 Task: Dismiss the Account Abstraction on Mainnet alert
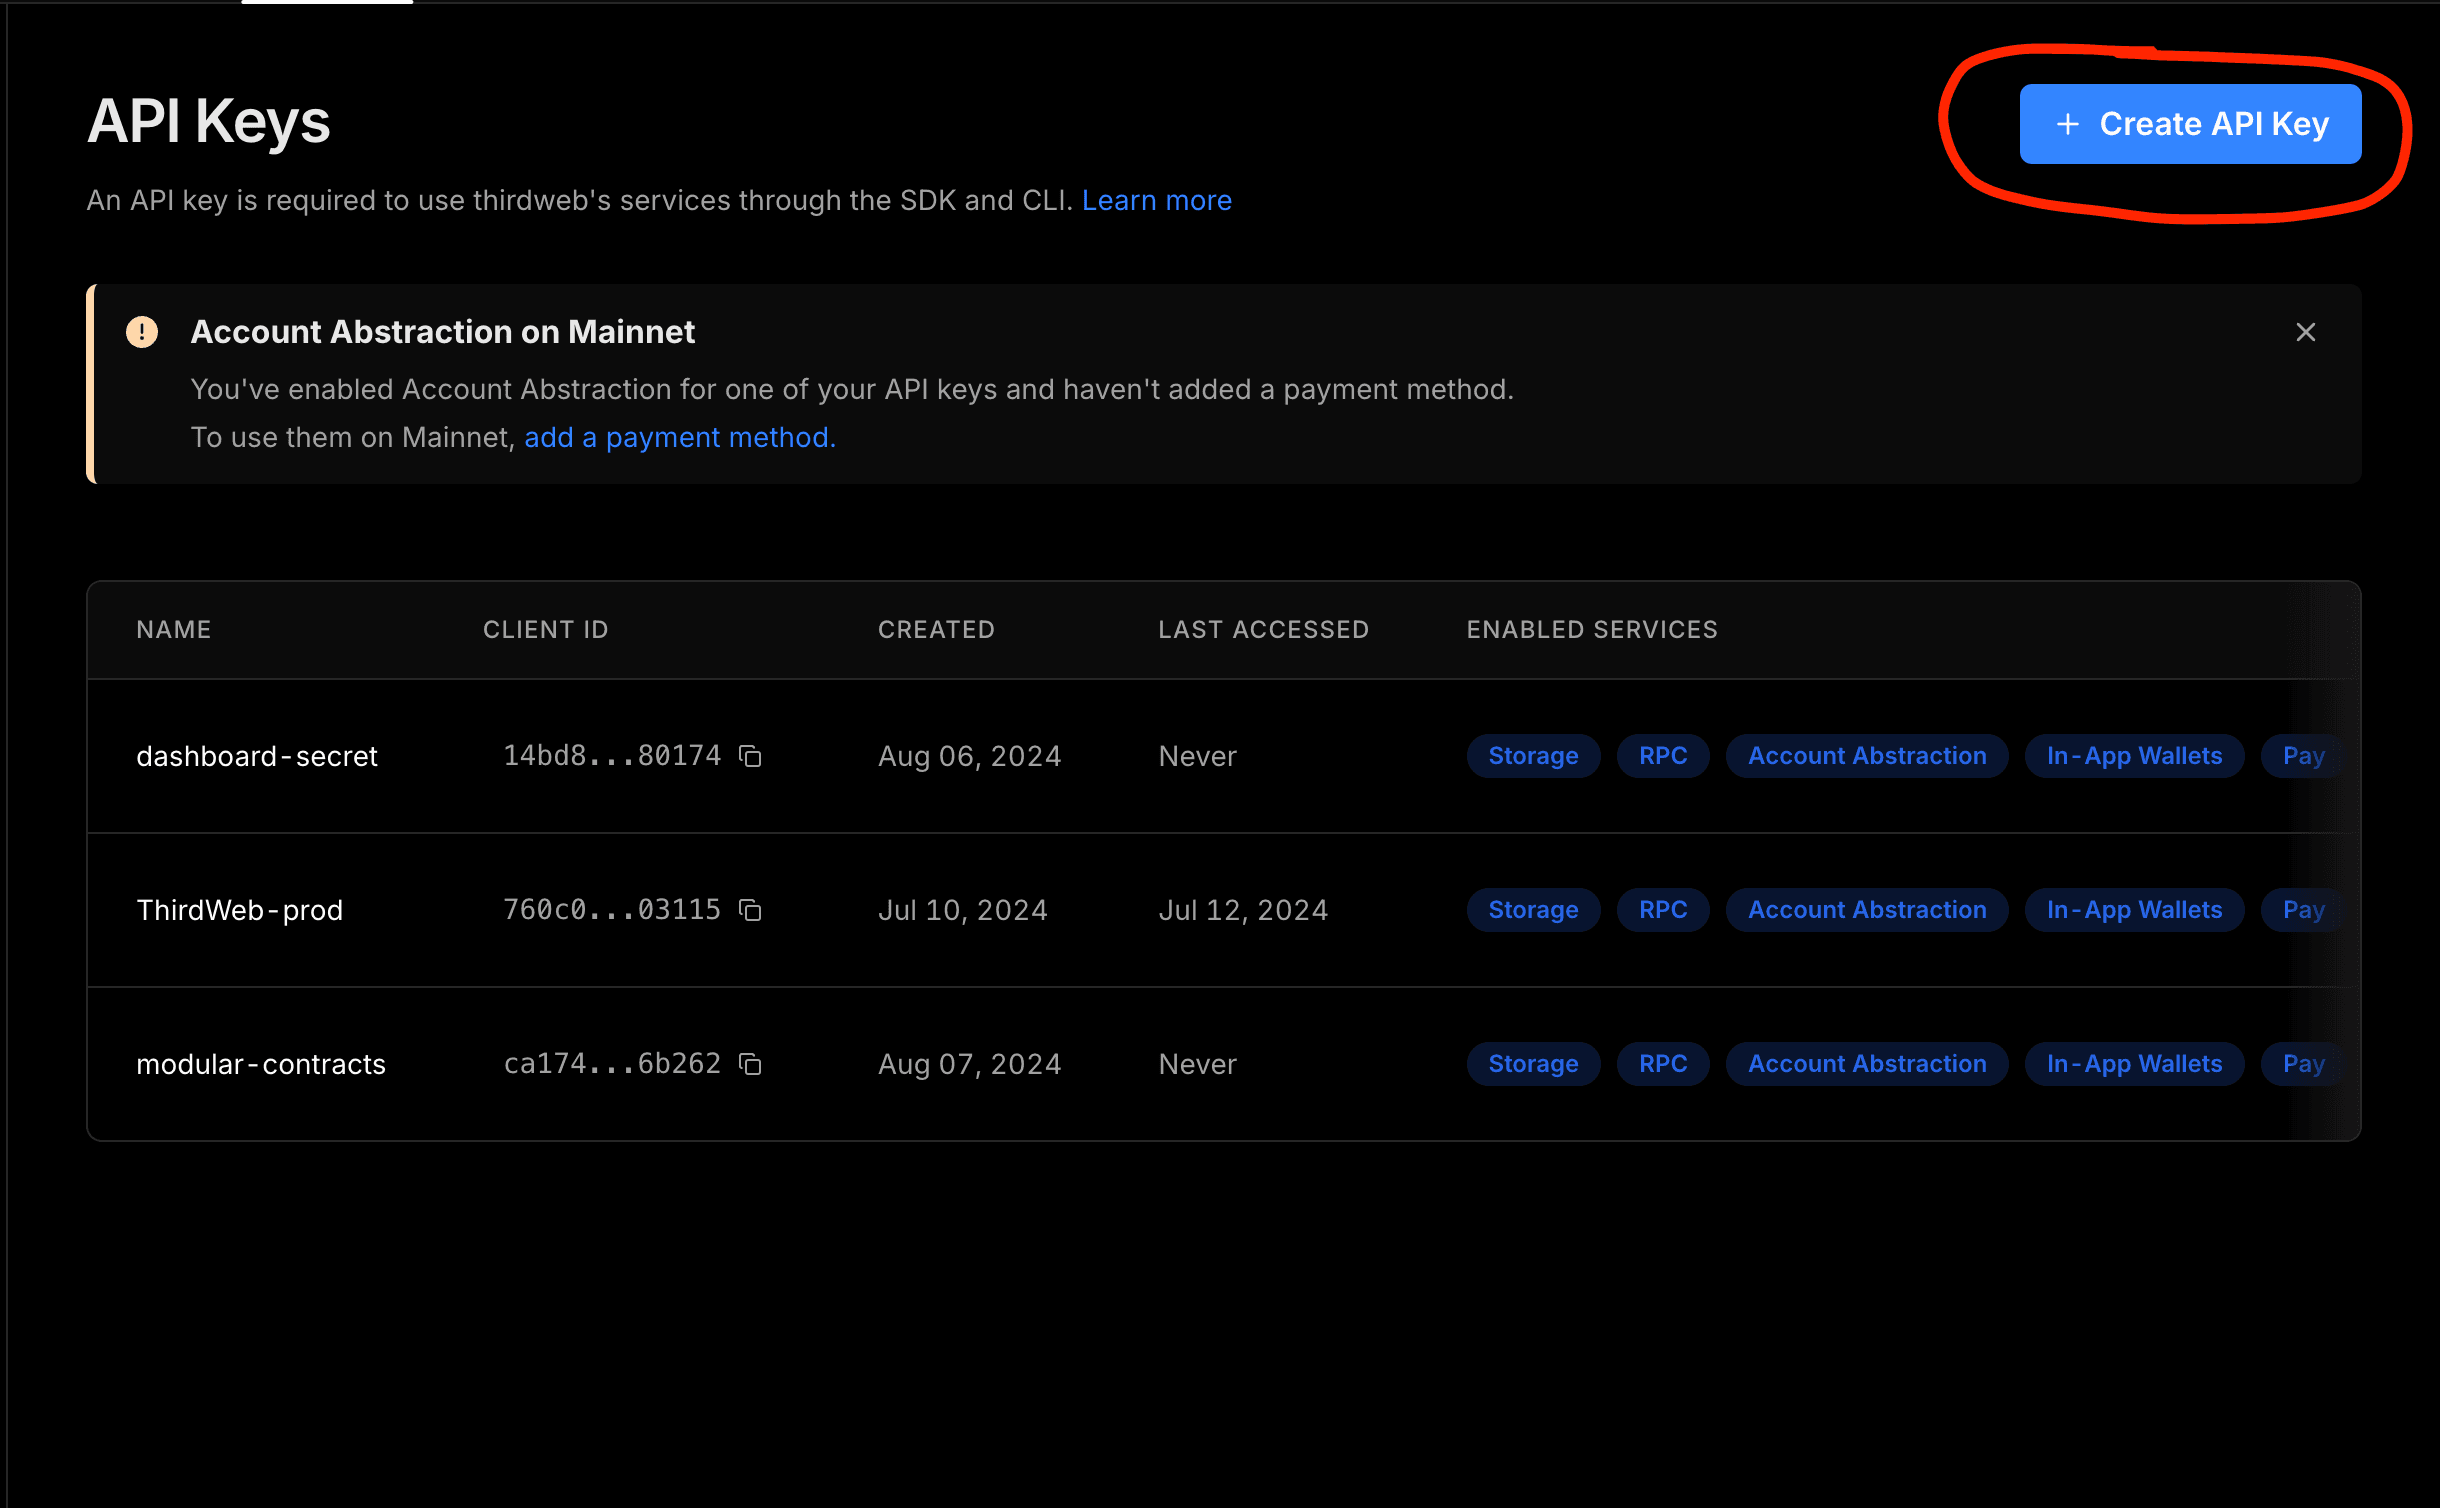click(2306, 332)
